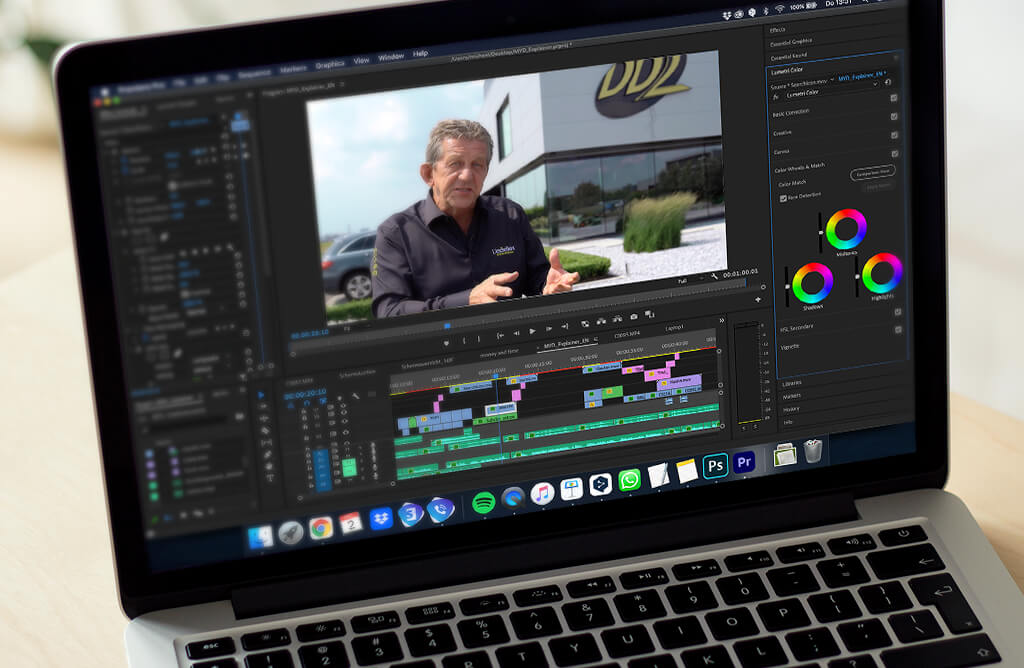This screenshot has width=1024, height=668.
Task: Step back one frame in program monitor
Action: coord(516,332)
